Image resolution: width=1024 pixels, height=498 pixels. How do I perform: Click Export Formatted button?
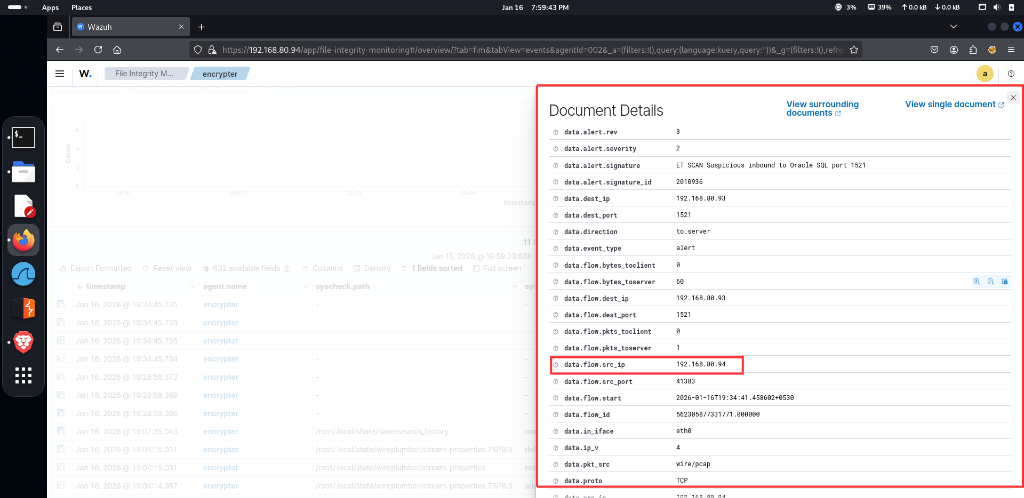click(x=95, y=268)
